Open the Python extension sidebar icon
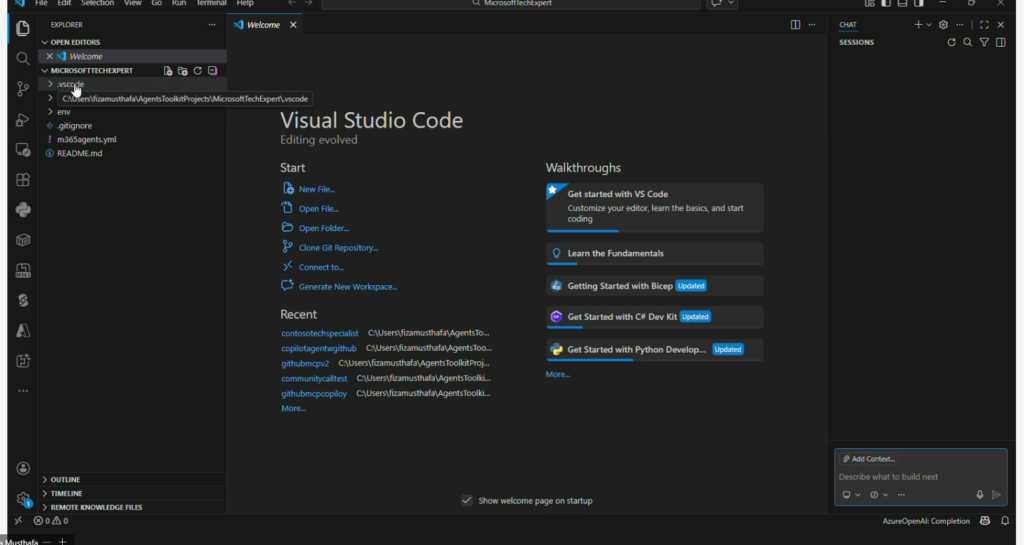Image resolution: width=1024 pixels, height=545 pixels. coord(22,210)
